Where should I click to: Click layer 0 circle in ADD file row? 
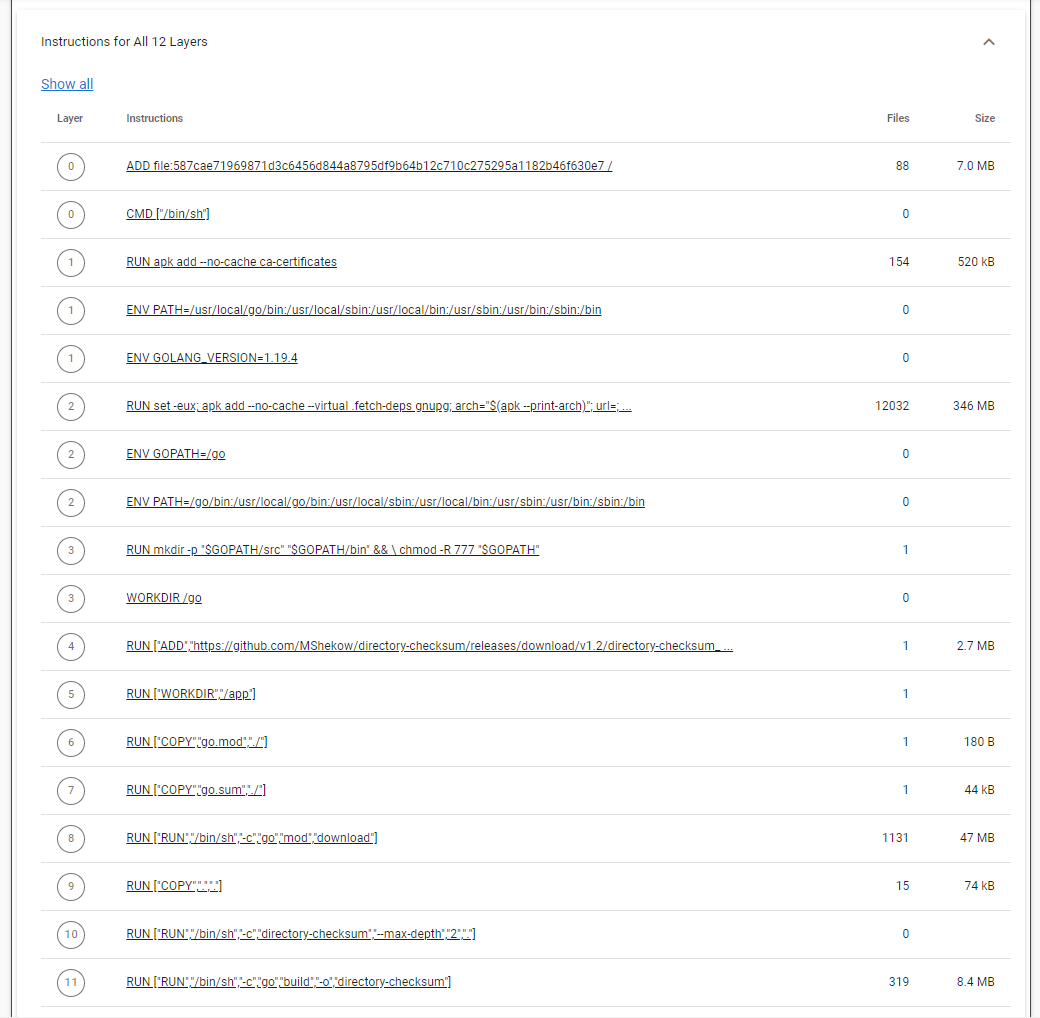click(71, 166)
